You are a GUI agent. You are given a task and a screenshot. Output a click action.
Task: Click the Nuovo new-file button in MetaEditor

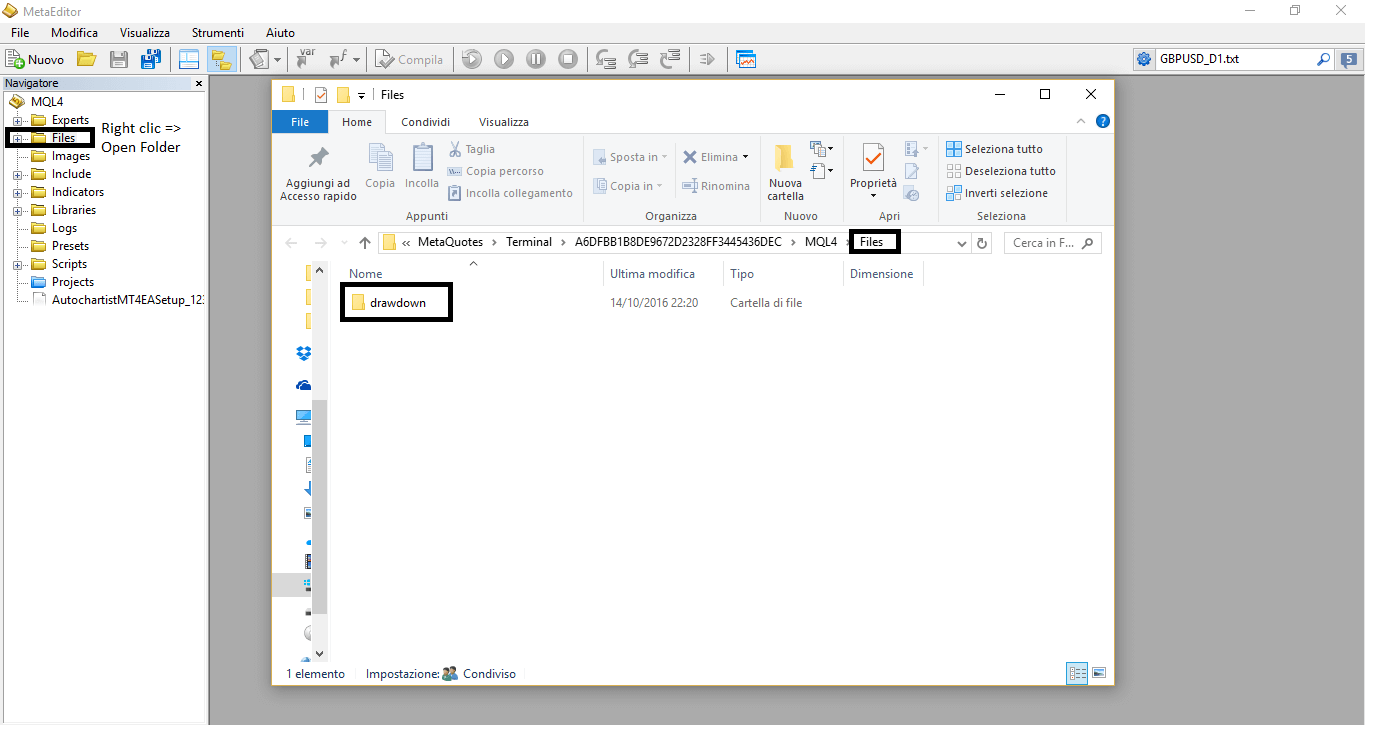[36, 59]
